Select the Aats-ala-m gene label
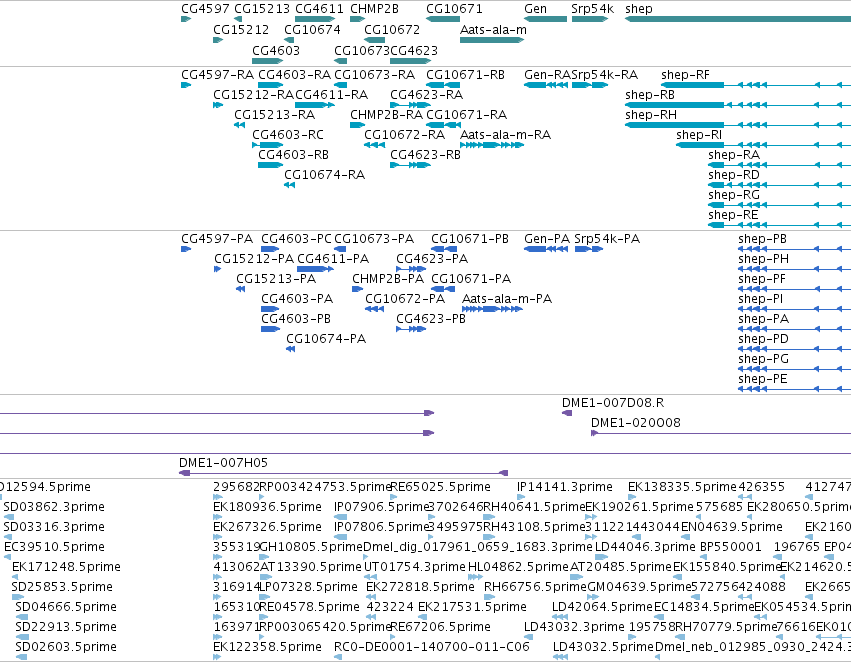 493,30
